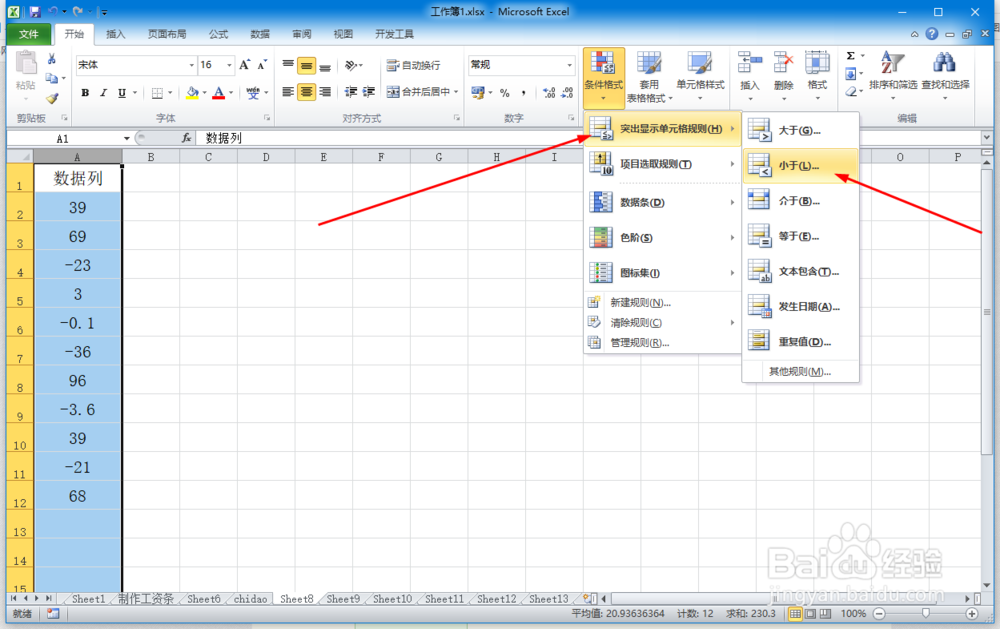This screenshot has height=629, width=1000.
Task: Toggle align text right
Action: pyautogui.click(x=325, y=92)
